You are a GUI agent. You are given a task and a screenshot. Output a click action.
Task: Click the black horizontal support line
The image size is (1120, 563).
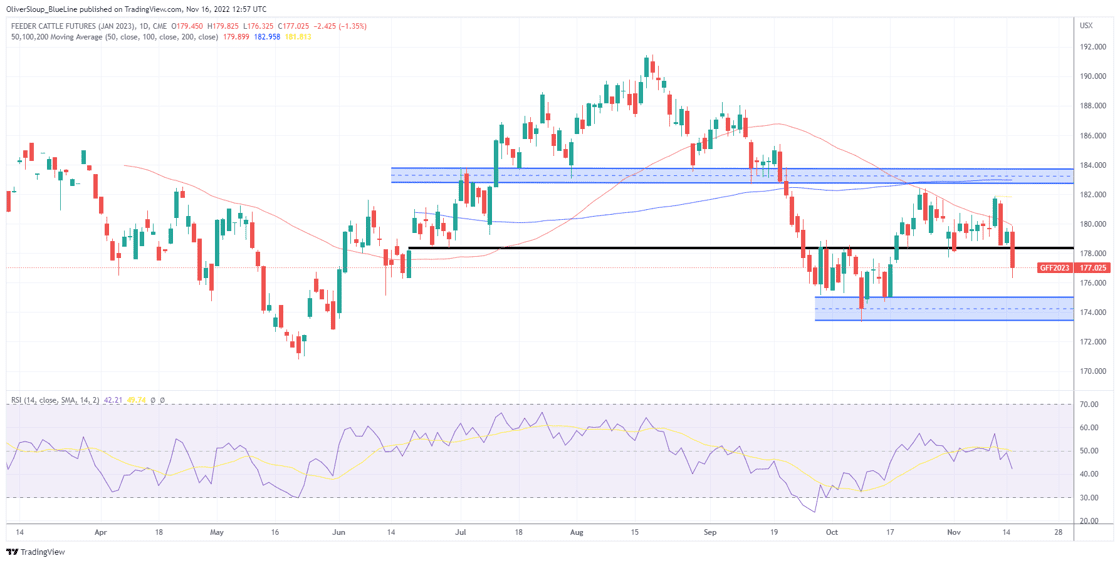tap(740, 248)
